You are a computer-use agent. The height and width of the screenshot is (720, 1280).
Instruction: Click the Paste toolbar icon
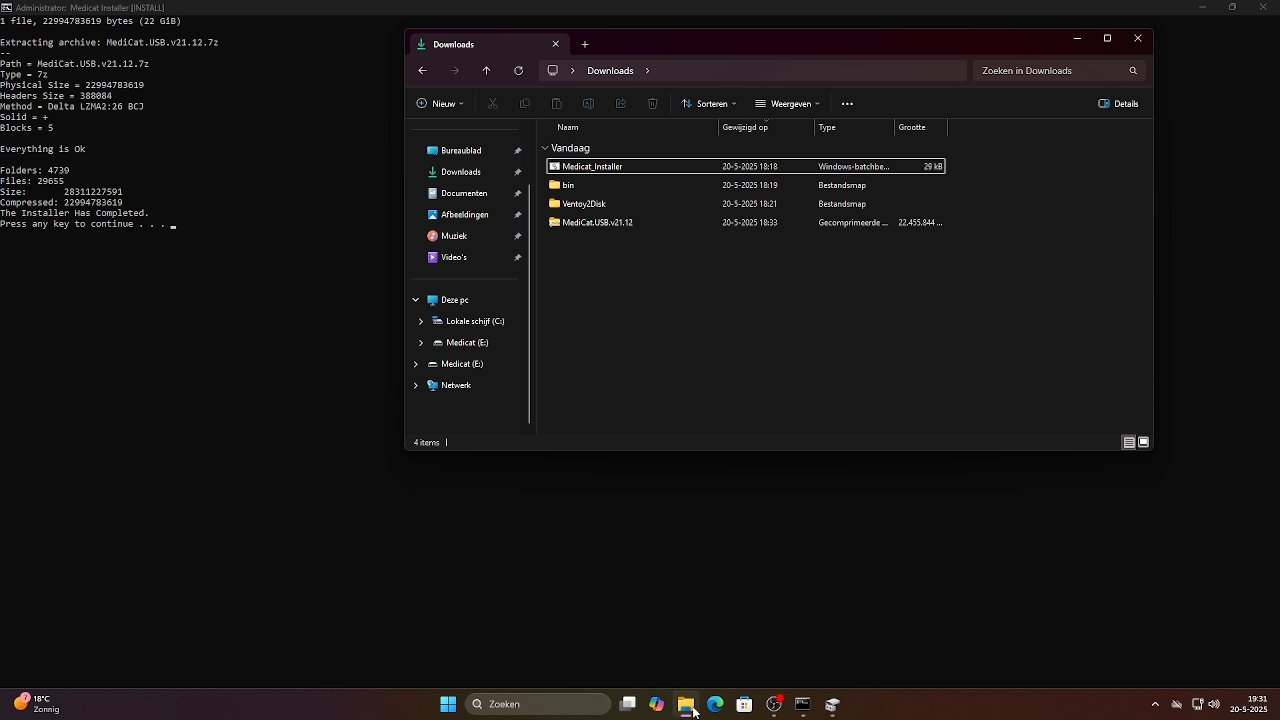click(557, 104)
